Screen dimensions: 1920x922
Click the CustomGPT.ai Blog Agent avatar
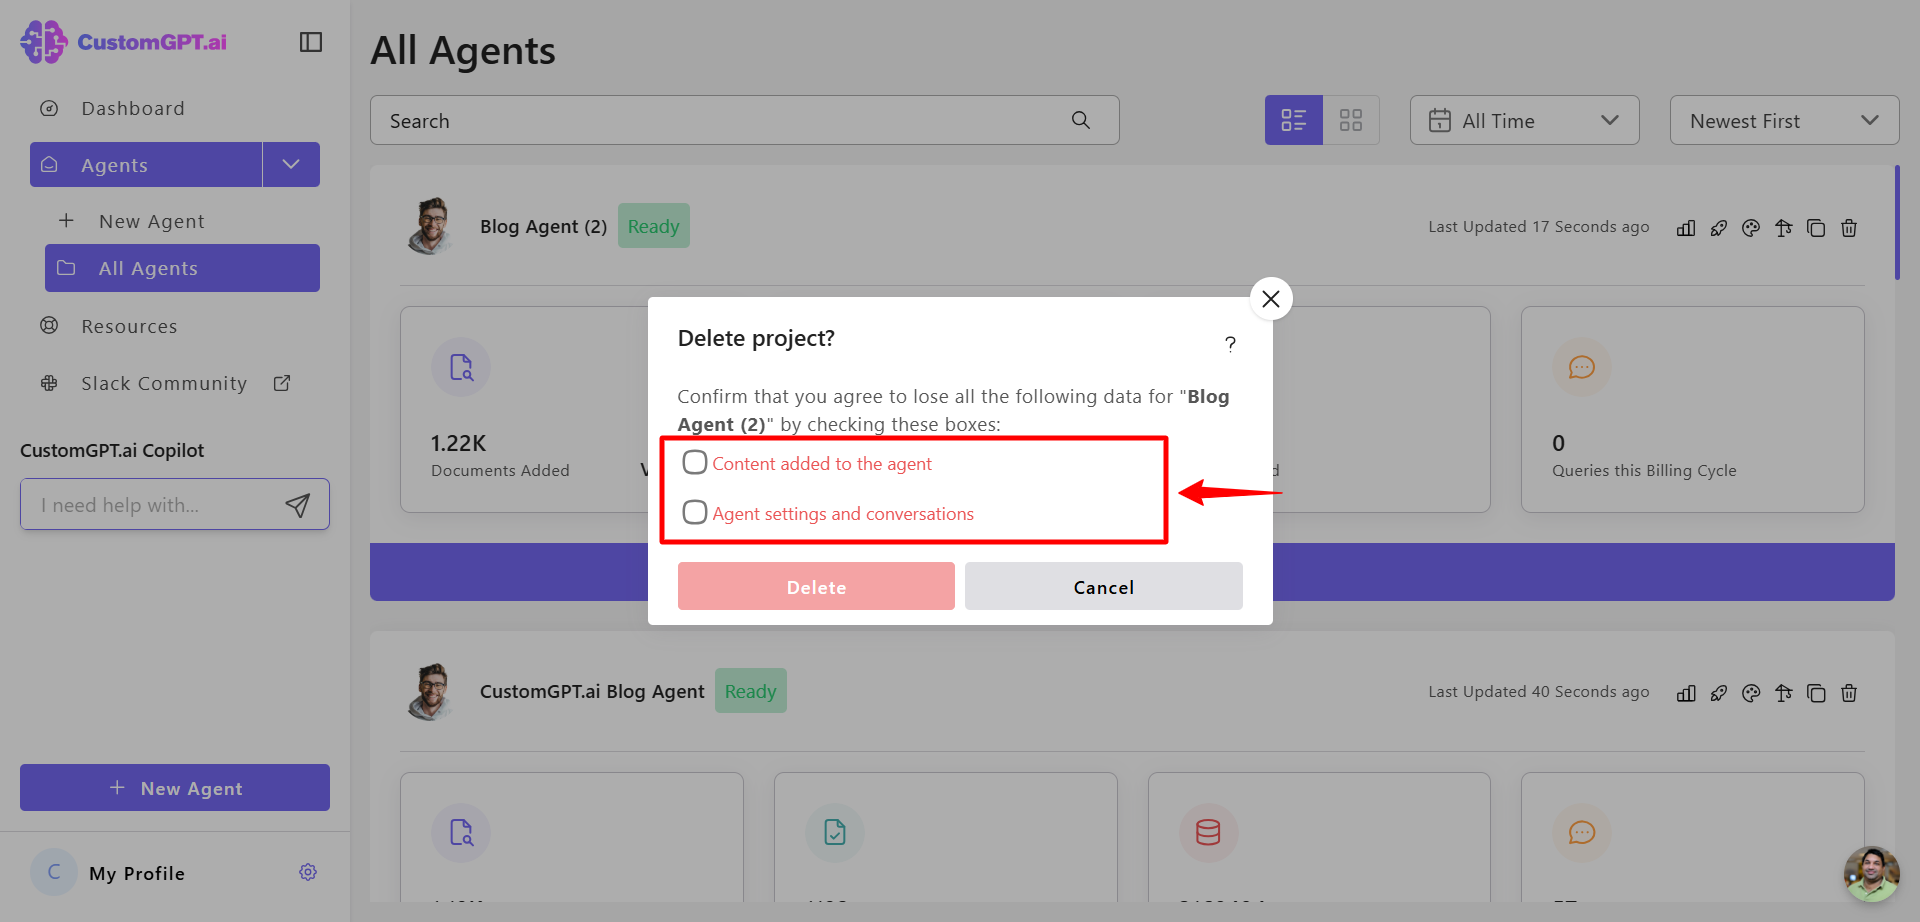(431, 691)
